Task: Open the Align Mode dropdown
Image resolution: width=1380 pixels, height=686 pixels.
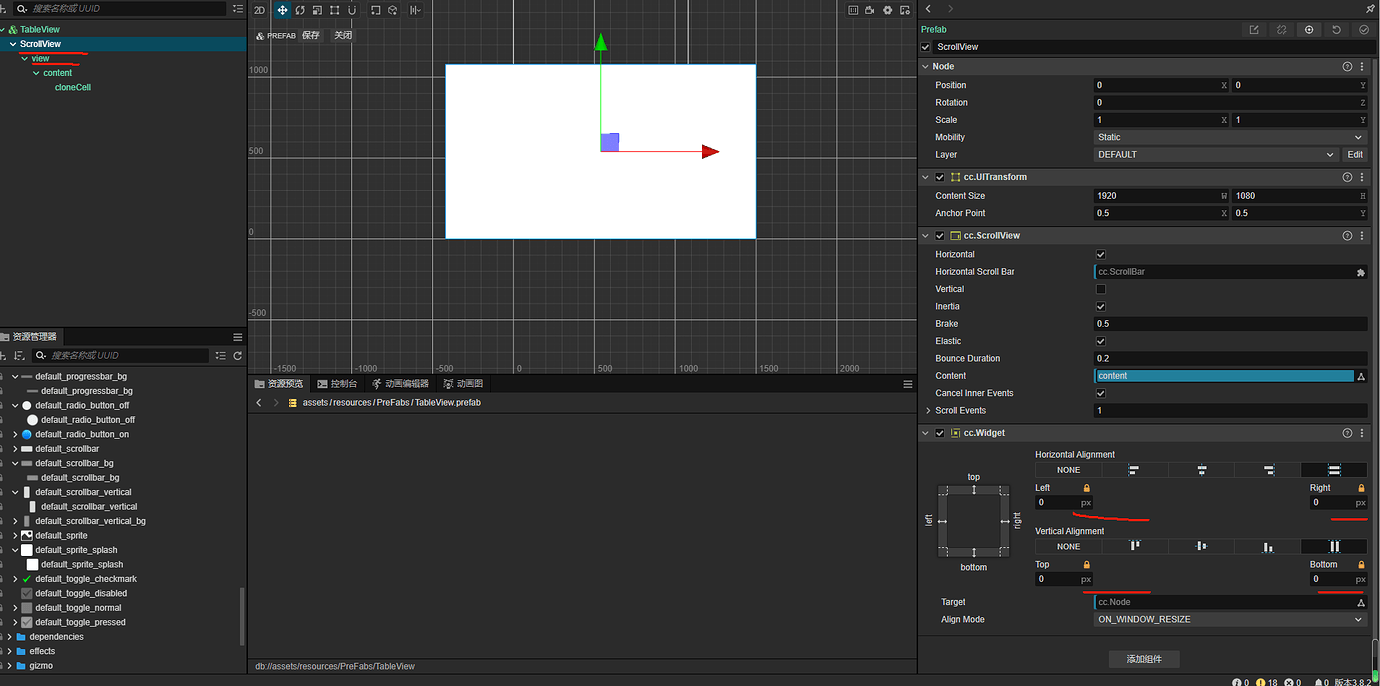Action: [1229, 619]
